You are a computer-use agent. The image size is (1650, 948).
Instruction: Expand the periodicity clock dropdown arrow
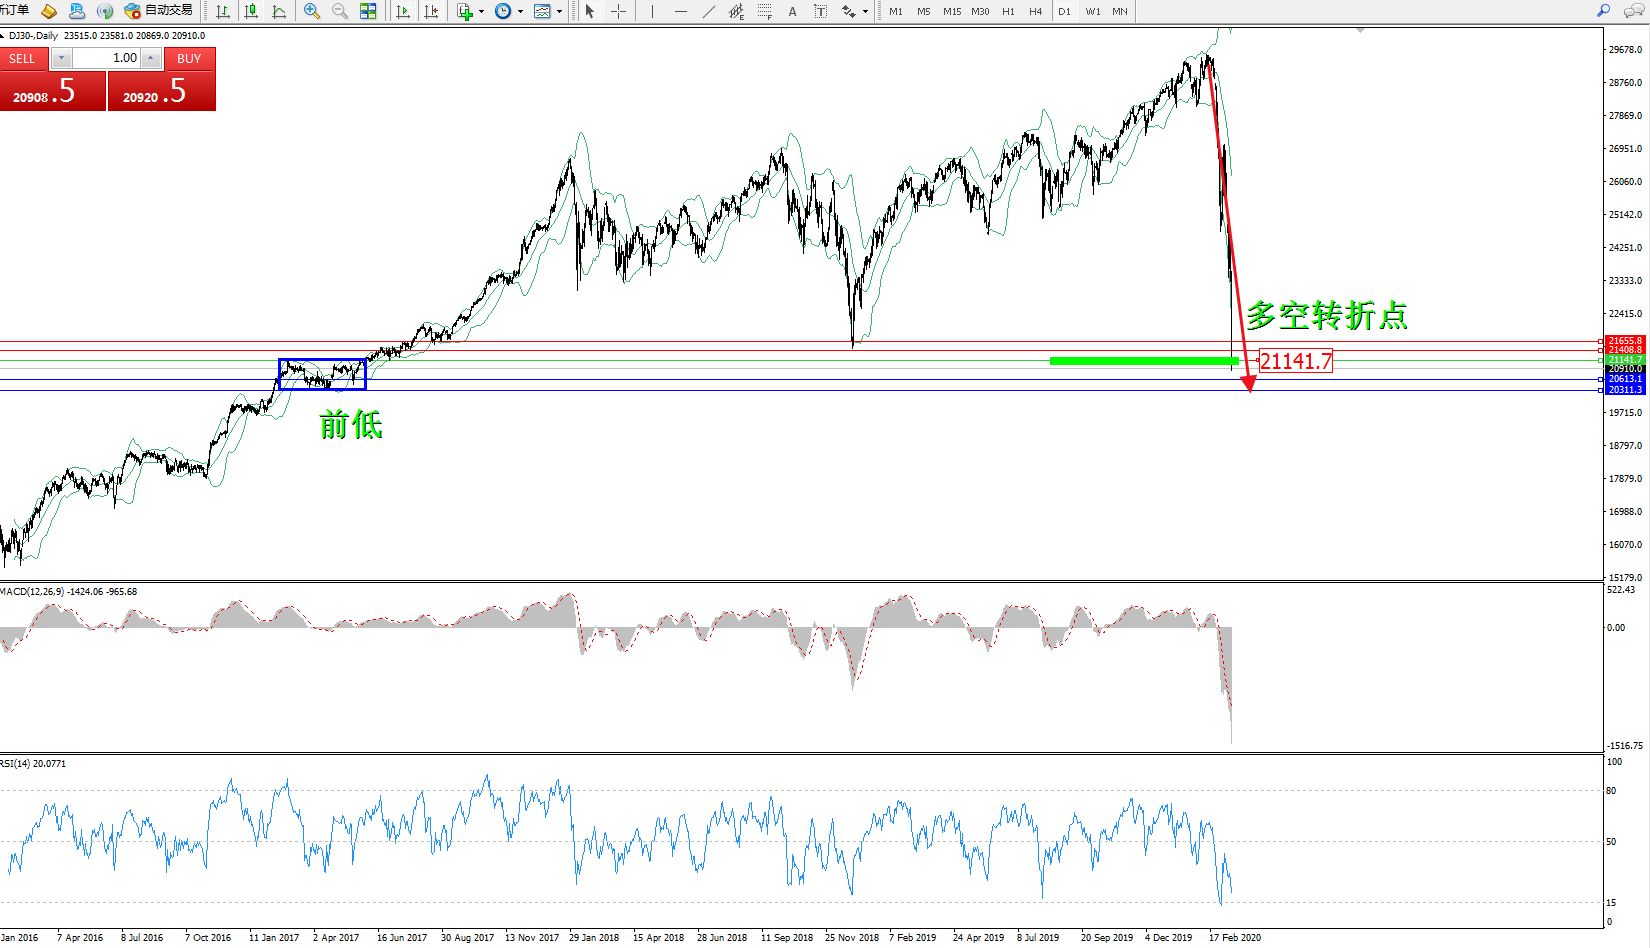tap(520, 12)
